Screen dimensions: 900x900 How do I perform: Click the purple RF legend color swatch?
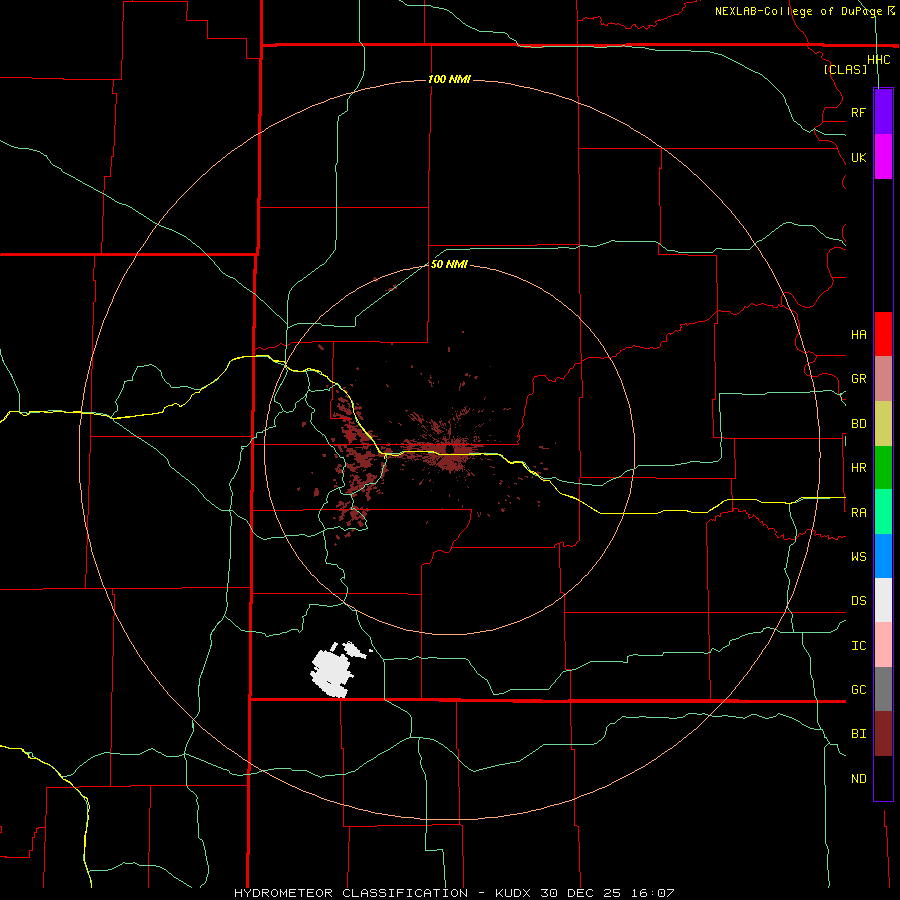(x=883, y=112)
